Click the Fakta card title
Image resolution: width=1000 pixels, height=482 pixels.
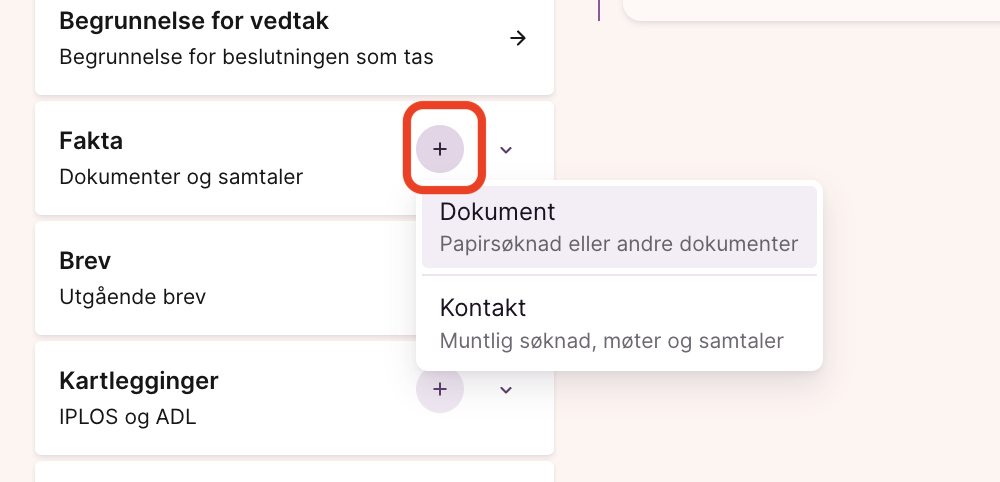(91, 141)
